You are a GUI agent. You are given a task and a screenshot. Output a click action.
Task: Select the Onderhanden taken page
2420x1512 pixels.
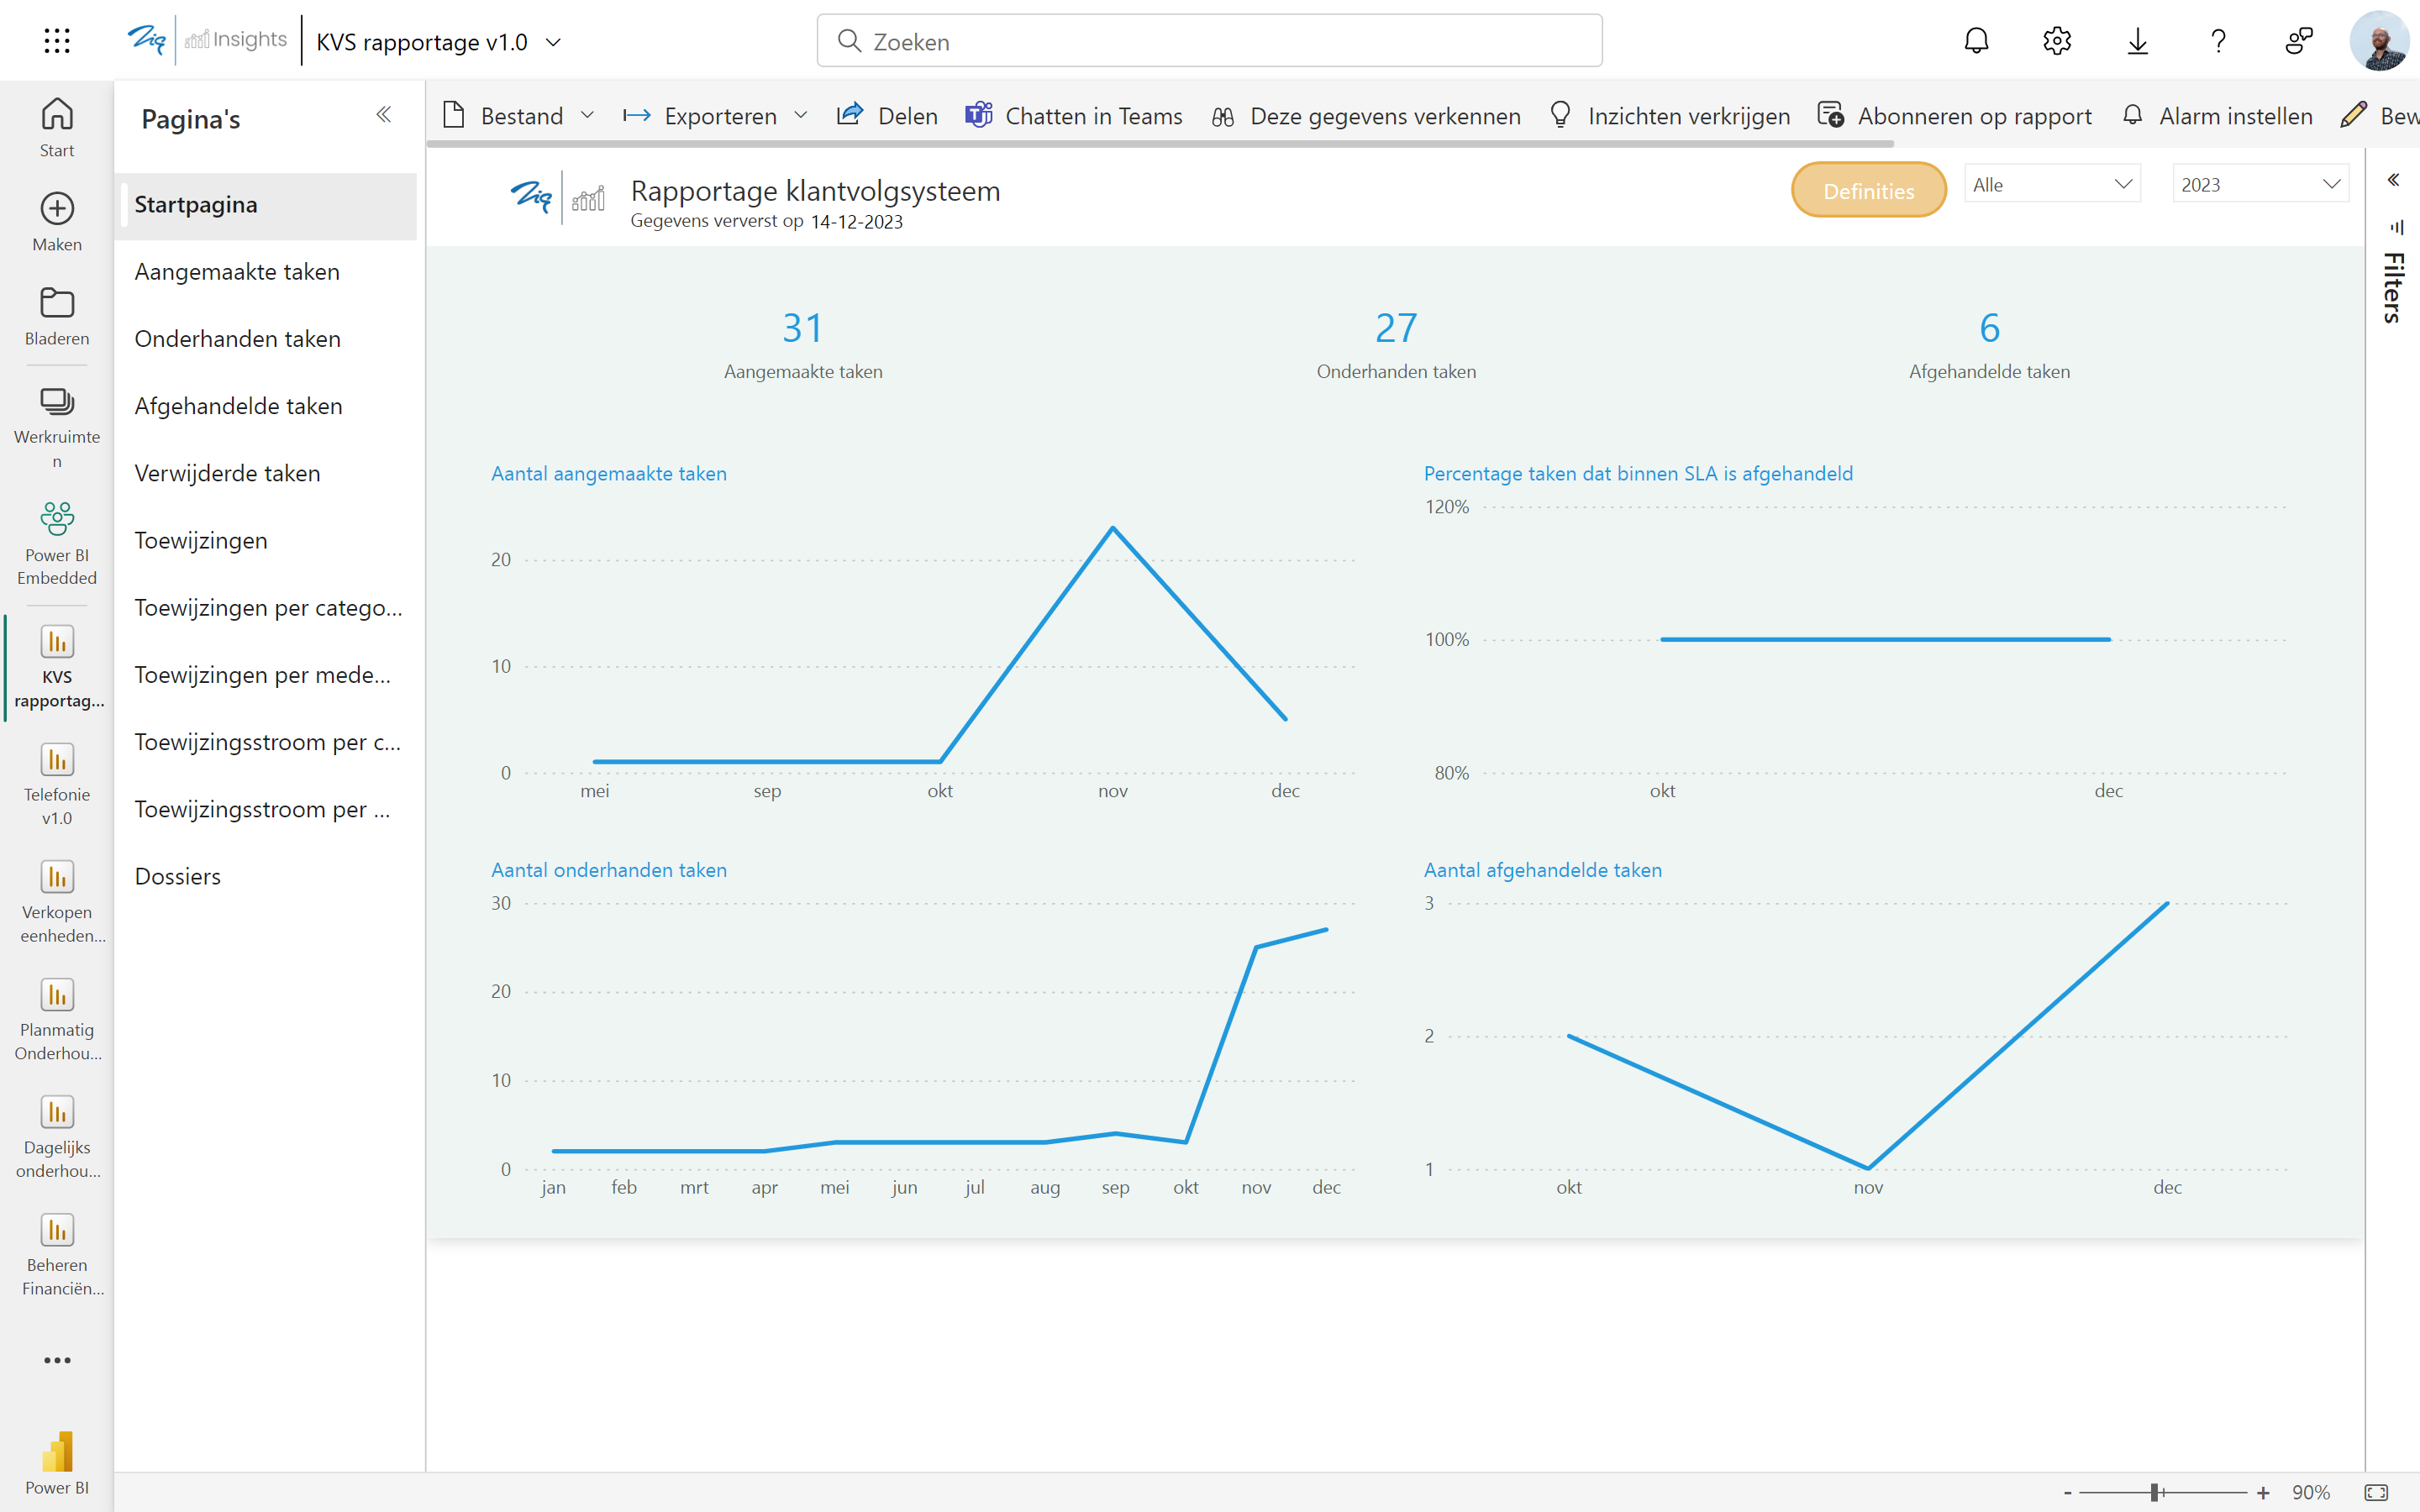(x=238, y=339)
